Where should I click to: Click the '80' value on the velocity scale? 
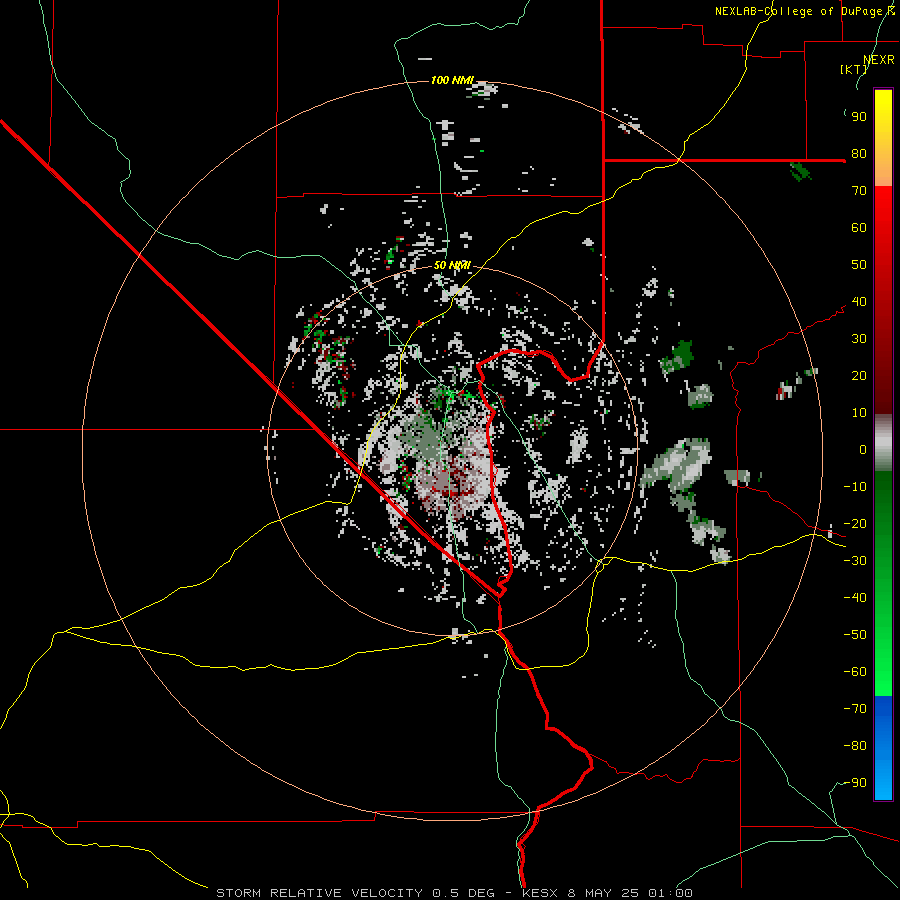point(859,154)
